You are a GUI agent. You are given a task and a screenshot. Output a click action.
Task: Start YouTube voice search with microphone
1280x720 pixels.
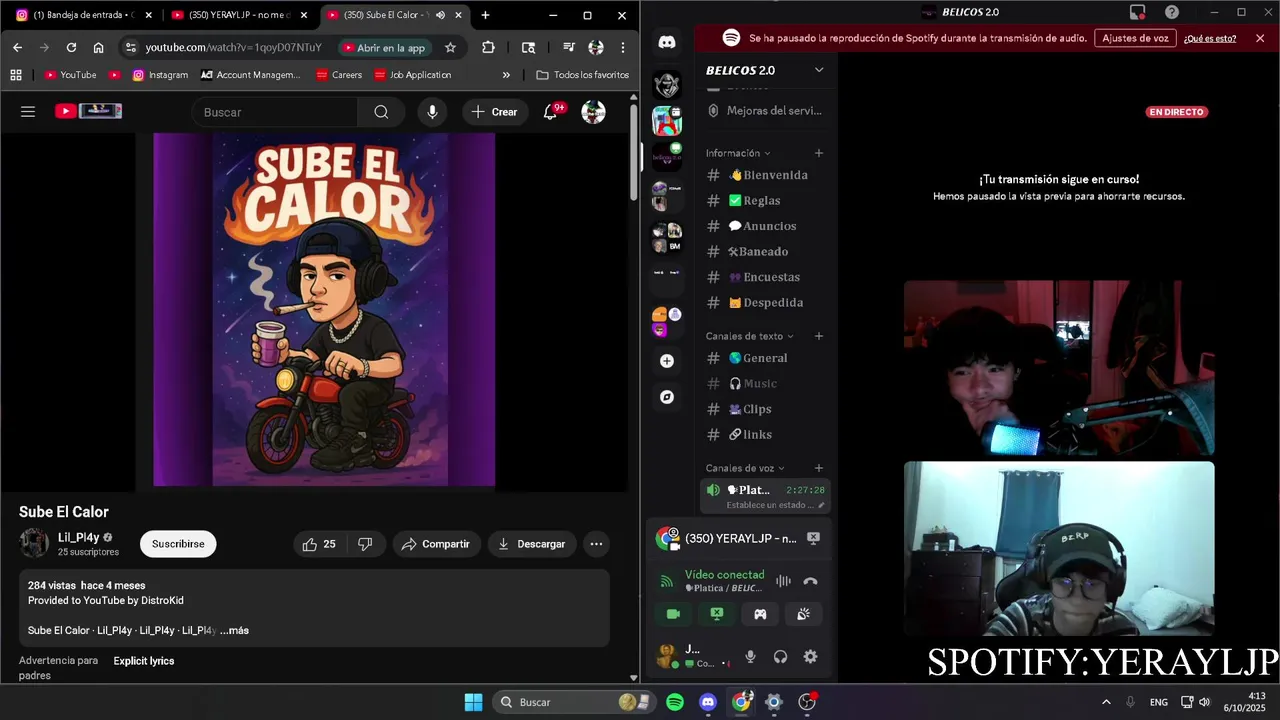[432, 112]
